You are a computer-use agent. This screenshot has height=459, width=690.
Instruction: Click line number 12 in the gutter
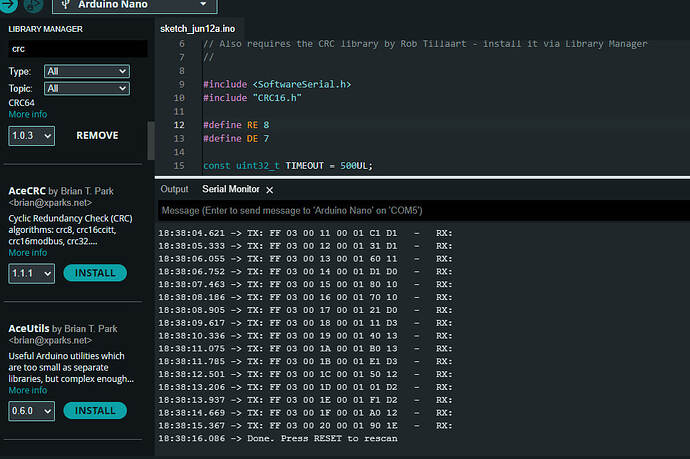[179, 125]
